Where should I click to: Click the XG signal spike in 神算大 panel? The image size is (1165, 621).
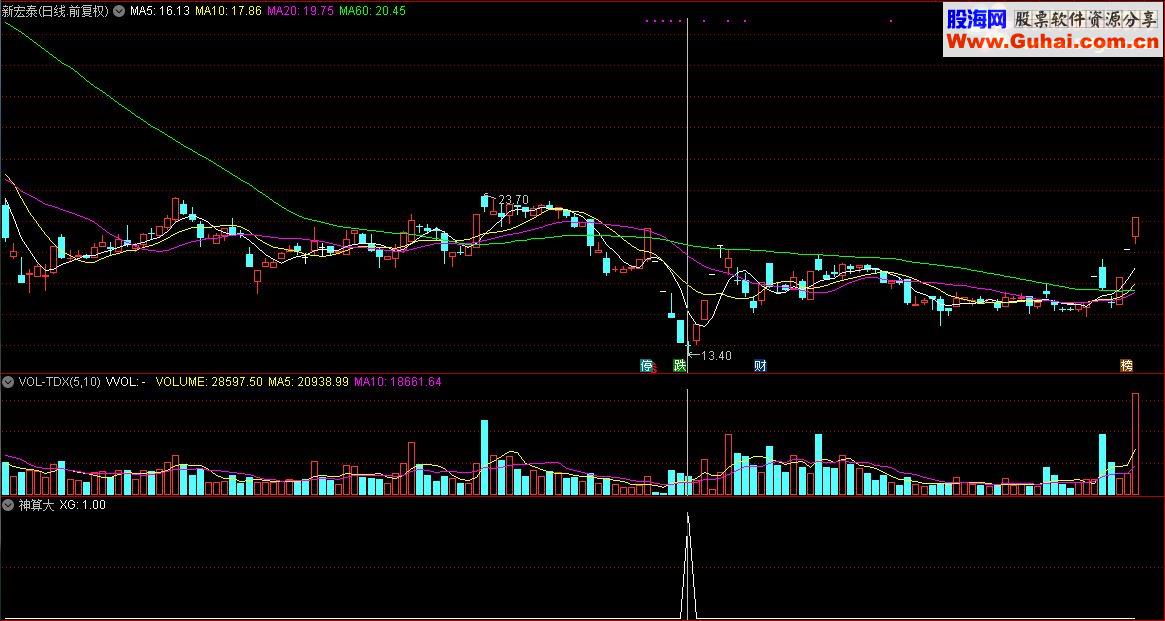click(x=688, y=565)
